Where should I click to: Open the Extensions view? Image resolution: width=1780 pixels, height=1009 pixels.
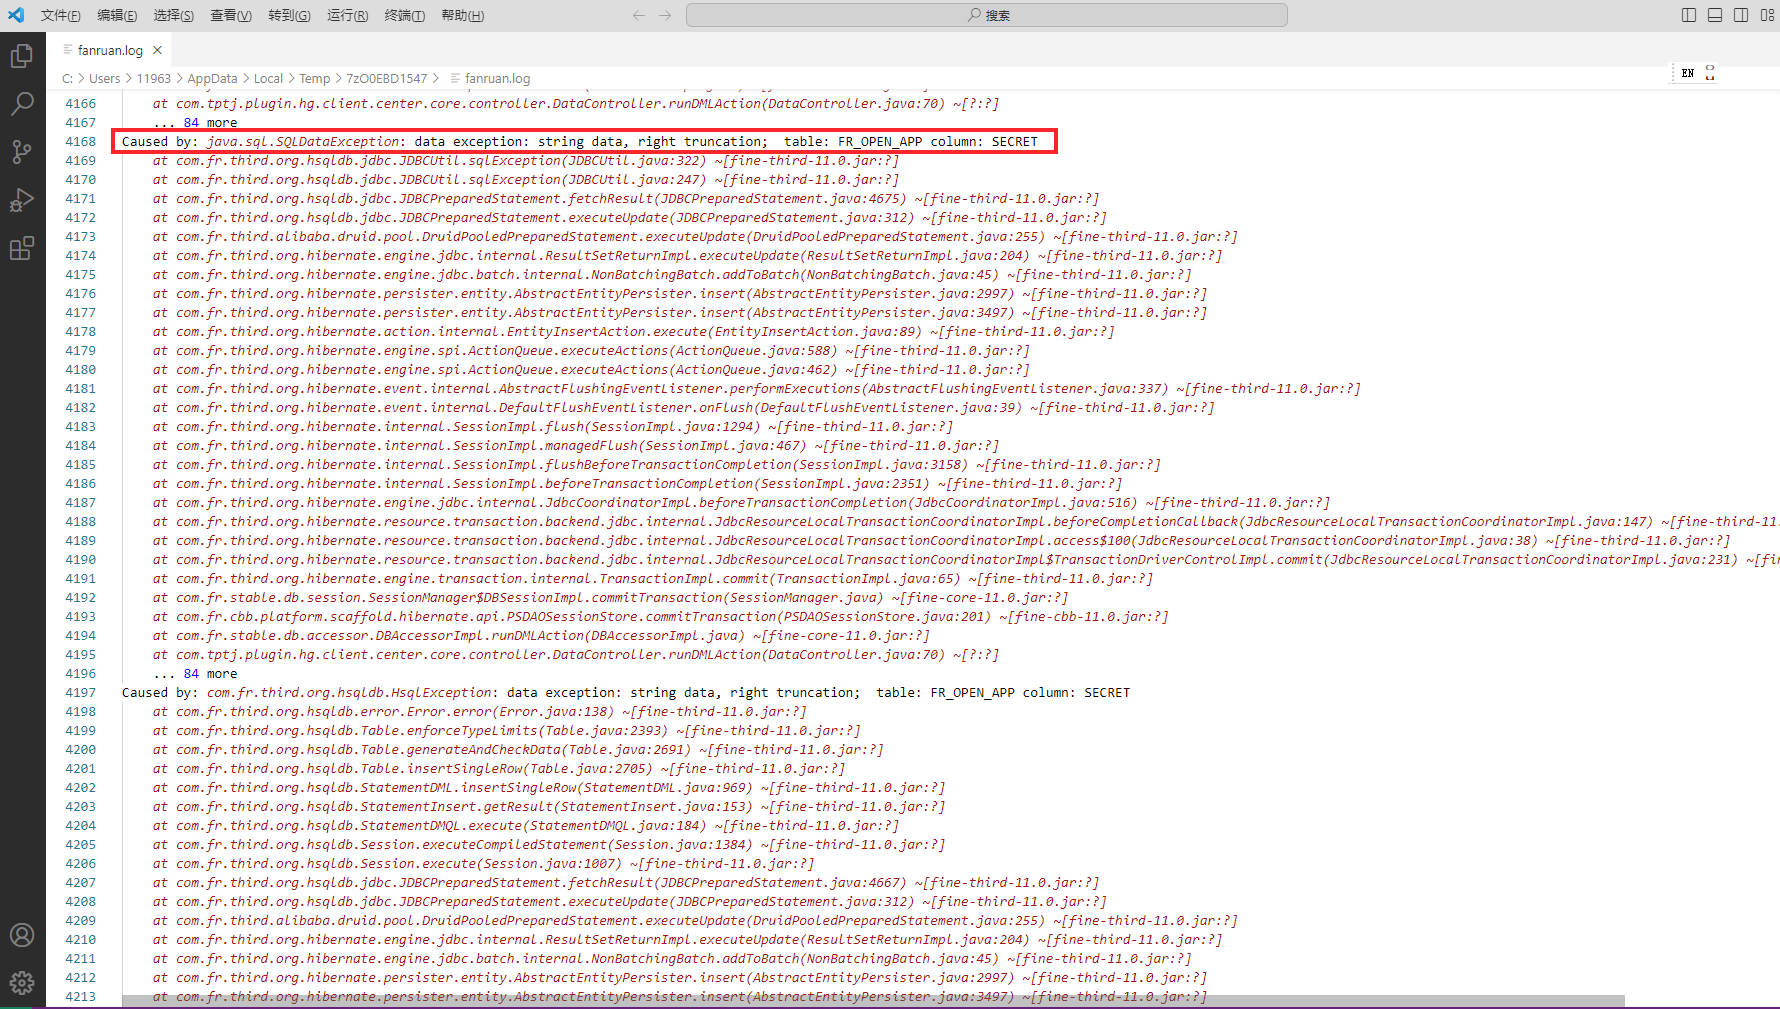click(x=22, y=248)
